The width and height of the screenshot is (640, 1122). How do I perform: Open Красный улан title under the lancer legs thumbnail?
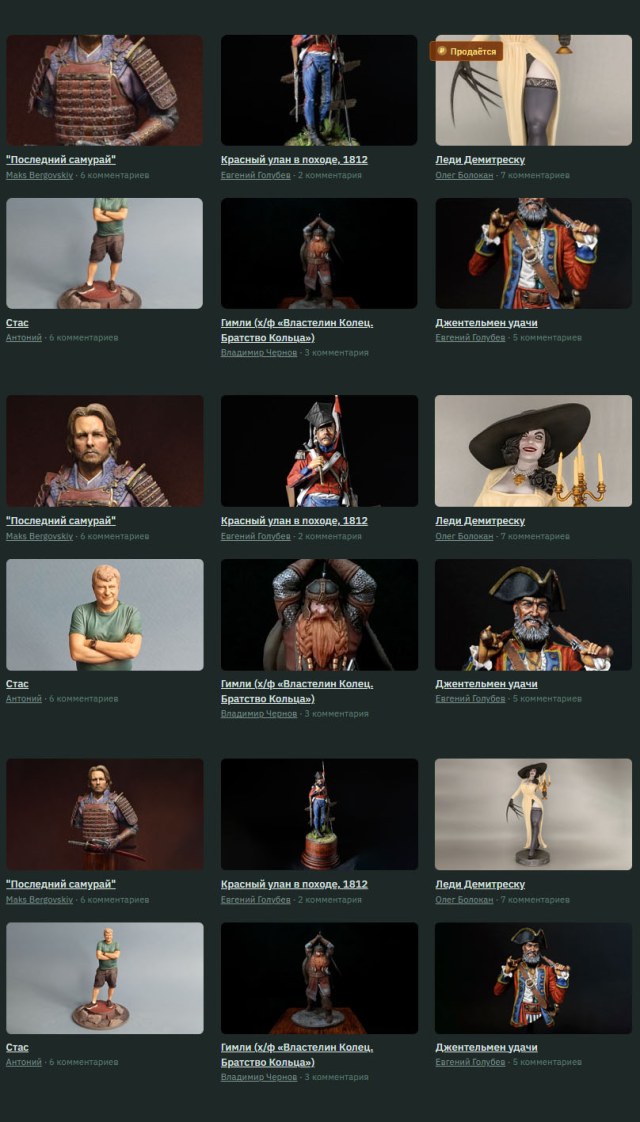(x=294, y=160)
